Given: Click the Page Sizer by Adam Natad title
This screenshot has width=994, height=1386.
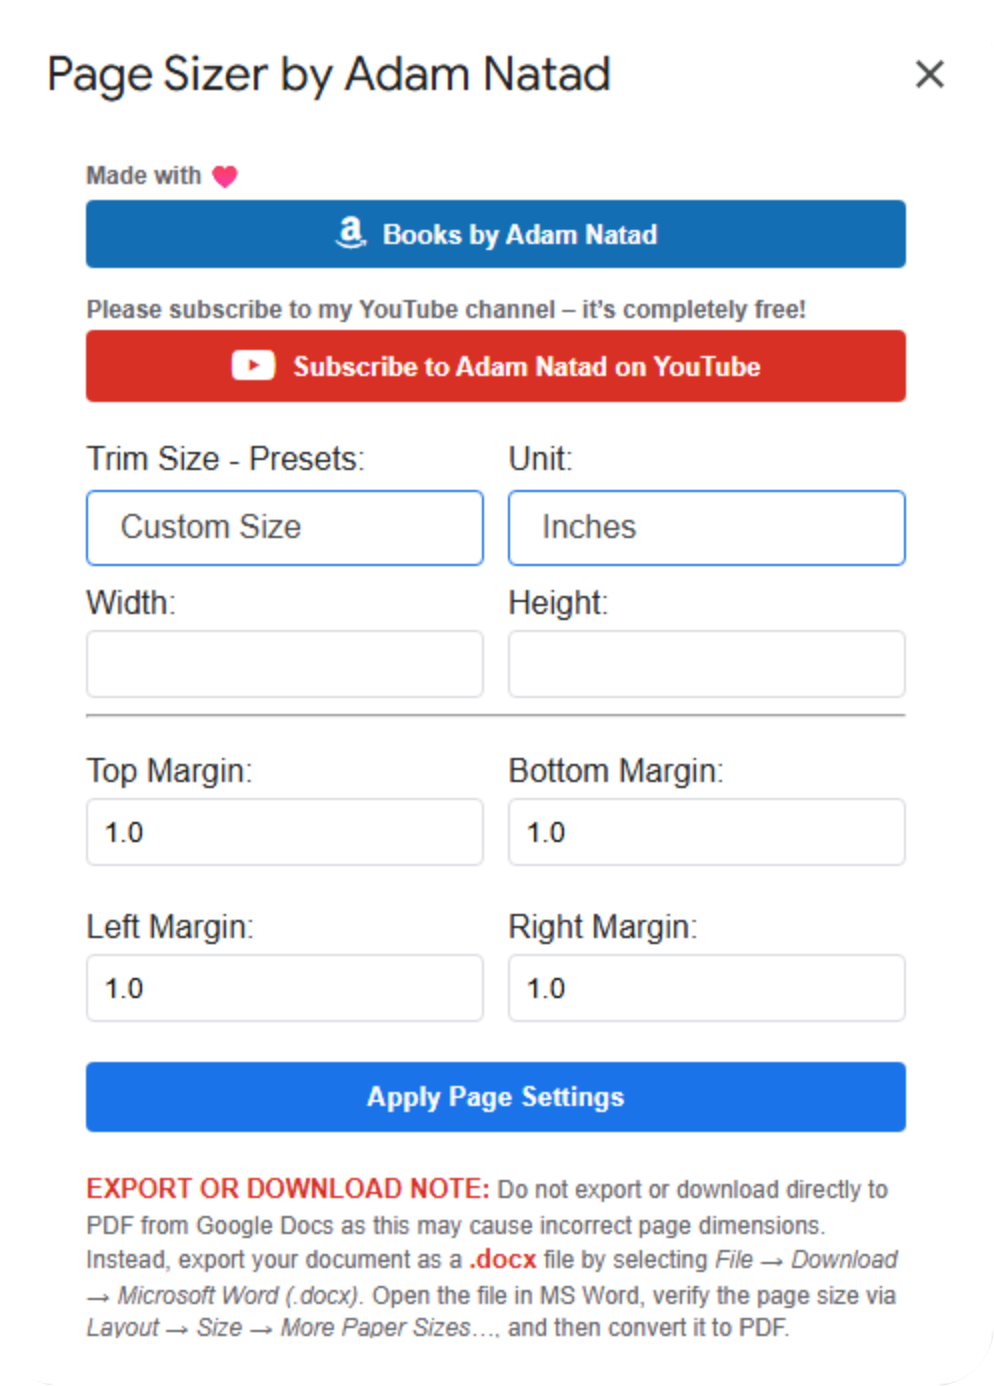Looking at the screenshot, I should pyautogui.click(x=329, y=76).
